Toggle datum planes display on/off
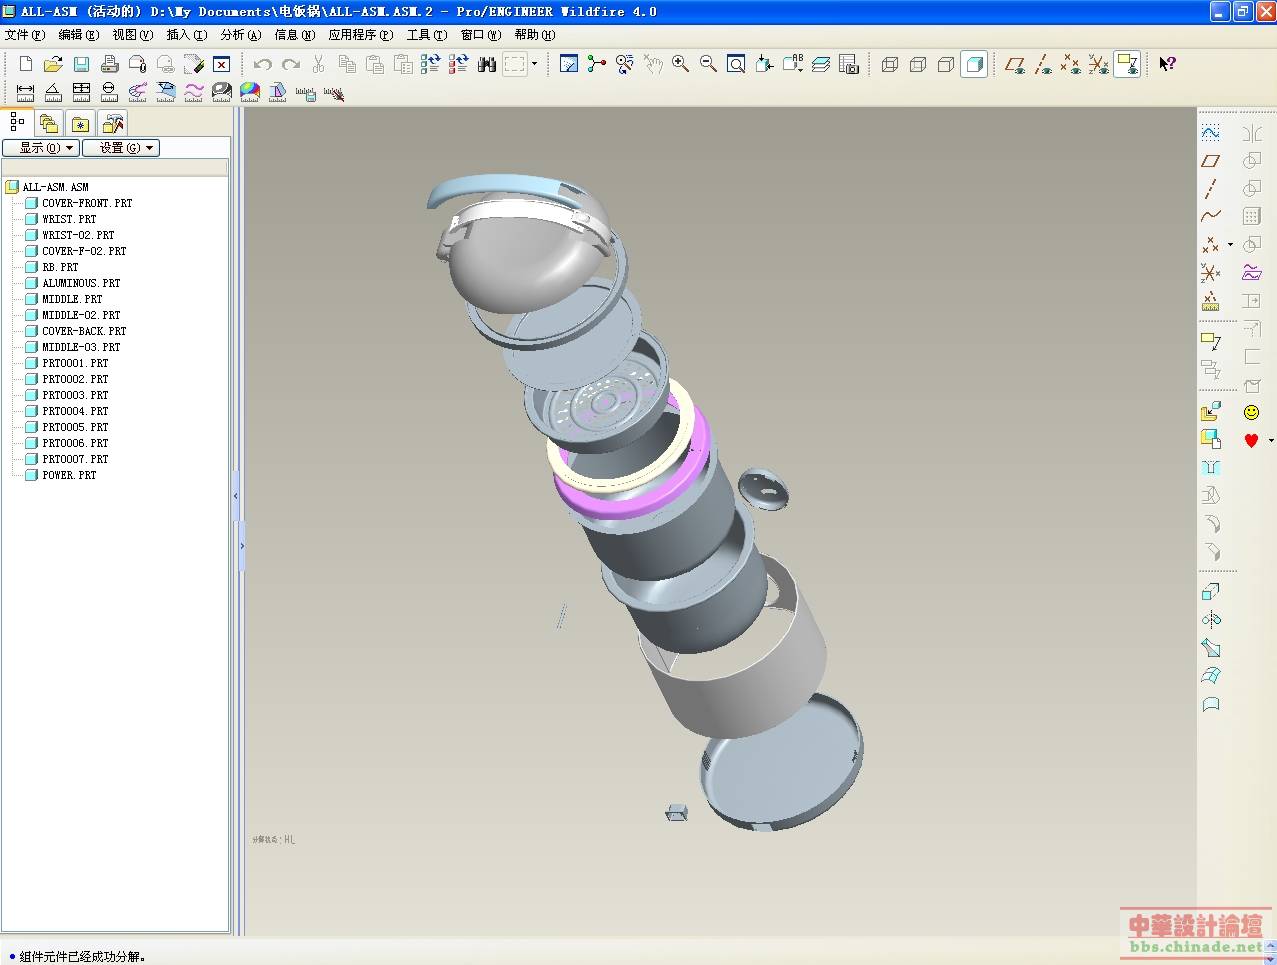The height and width of the screenshot is (965, 1277). (1015, 64)
